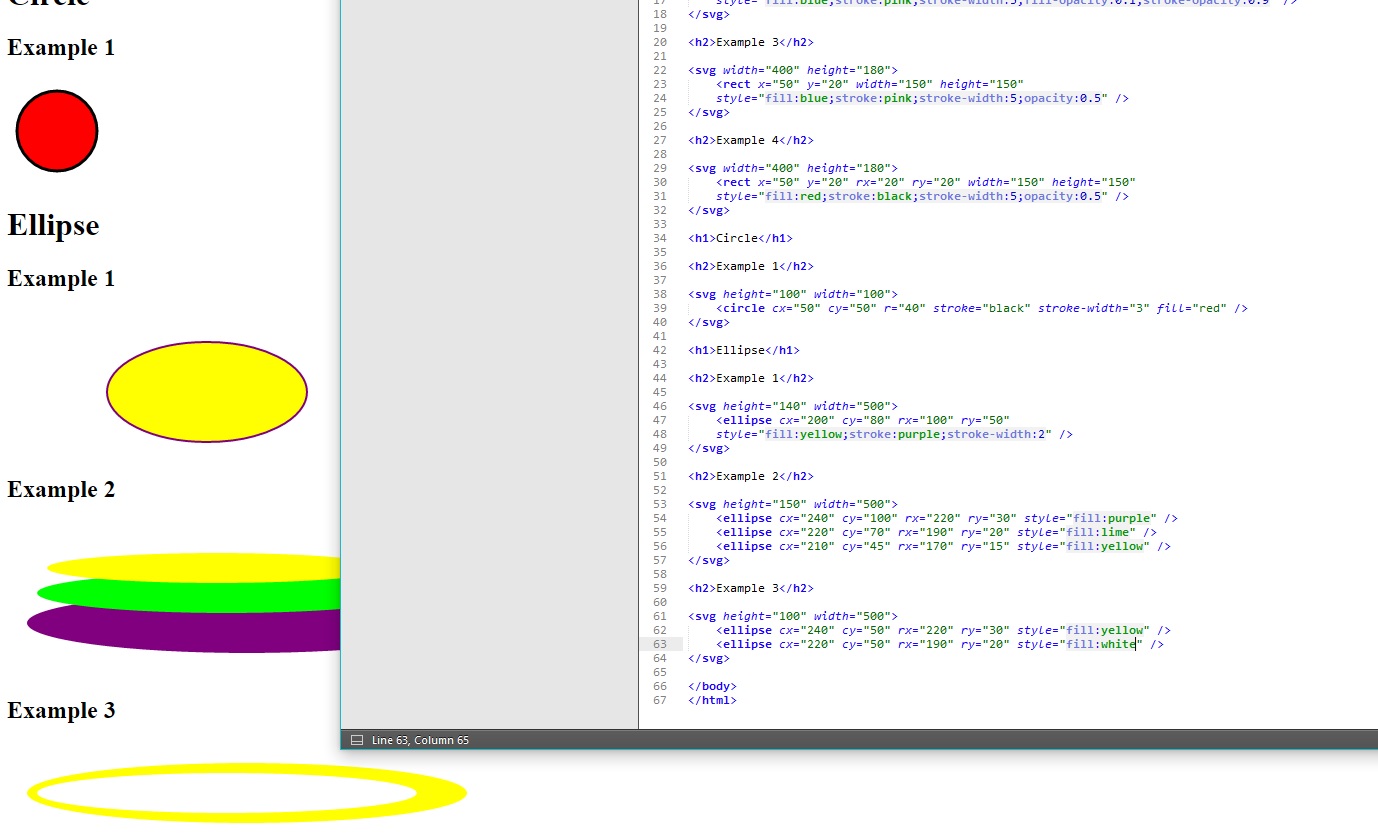Click the lime green ellipse in Example 2
1378x834 pixels.
pyautogui.click(x=190, y=595)
